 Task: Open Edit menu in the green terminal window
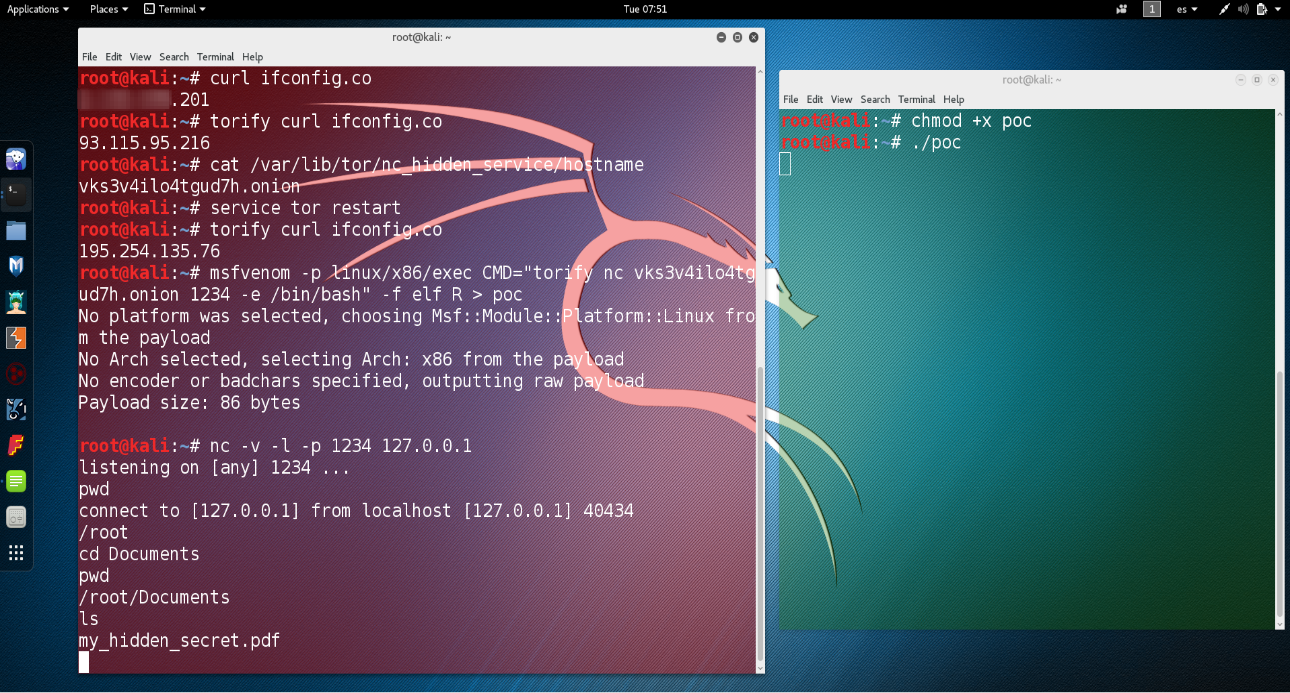815,99
